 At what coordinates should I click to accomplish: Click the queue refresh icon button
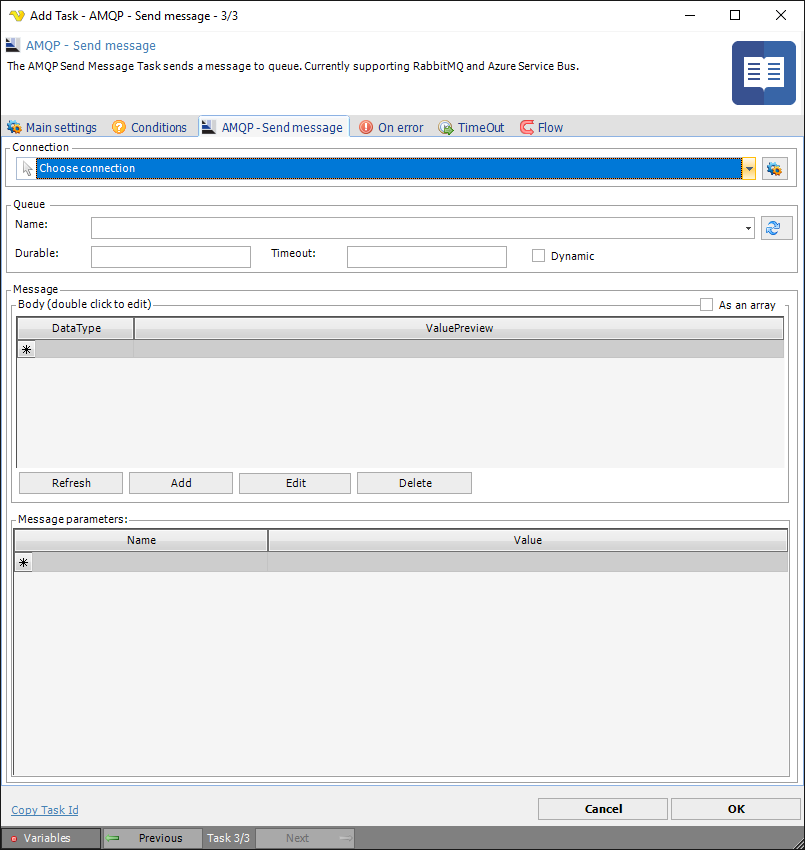(x=774, y=228)
